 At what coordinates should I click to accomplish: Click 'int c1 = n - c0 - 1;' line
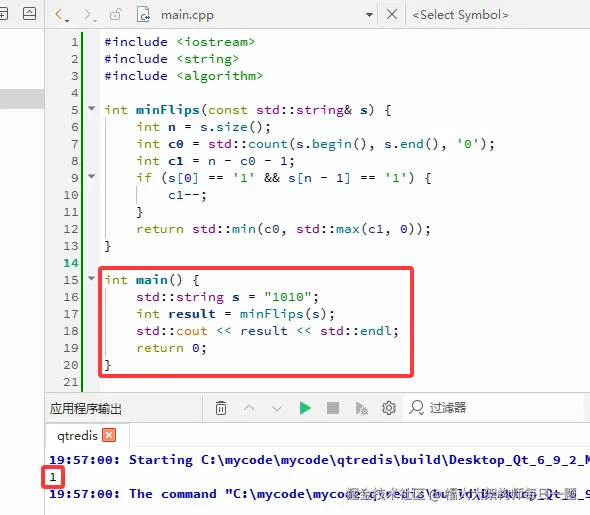click(215, 161)
